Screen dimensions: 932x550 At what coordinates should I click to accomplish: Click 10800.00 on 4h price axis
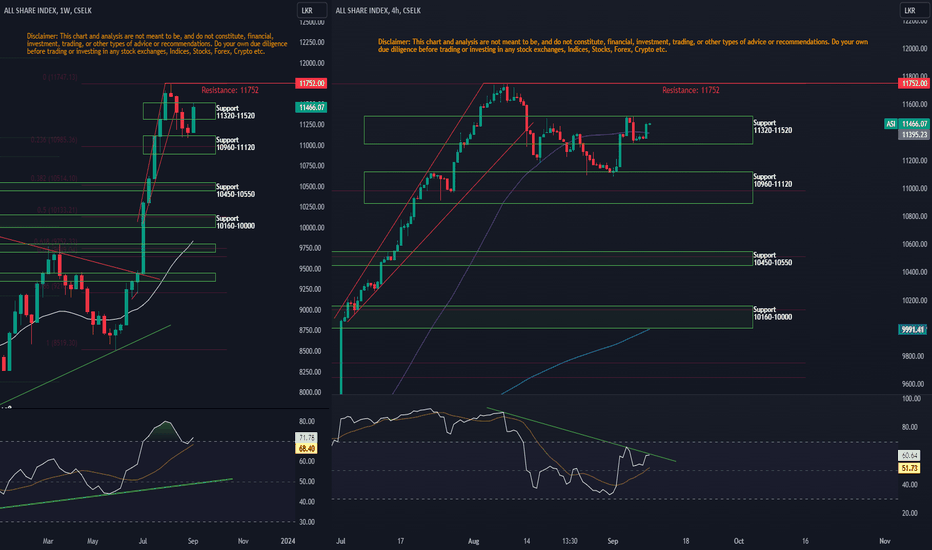pyautogui.click(x=915, y=216)
